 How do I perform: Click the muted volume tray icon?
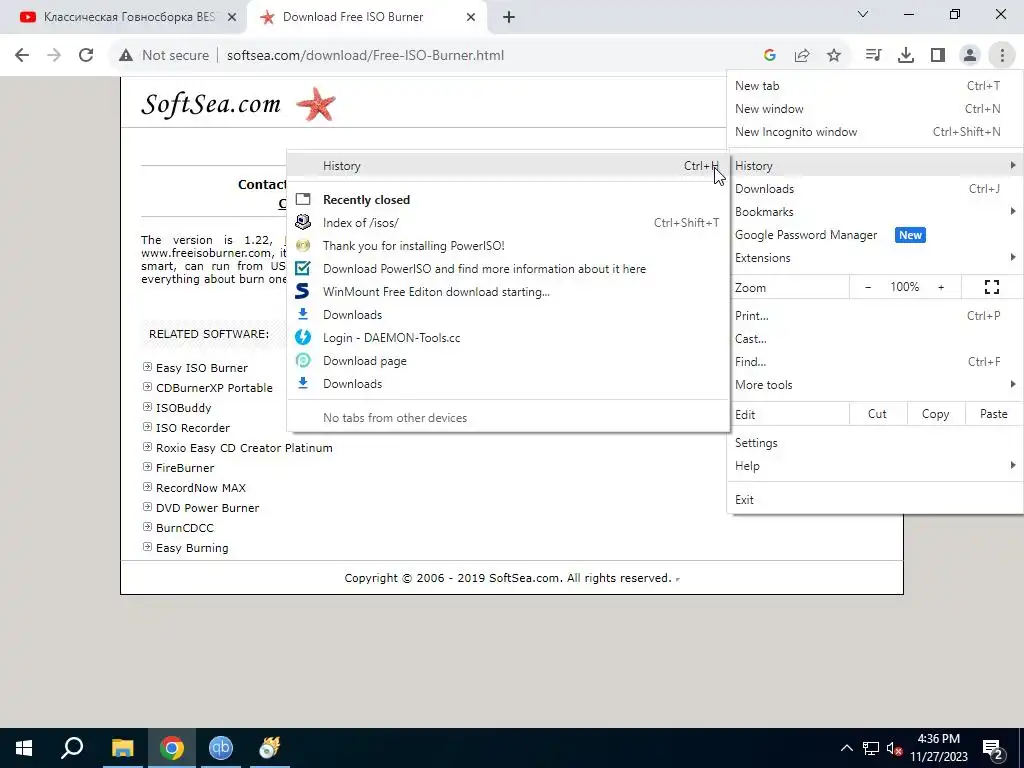coord(894,748)
